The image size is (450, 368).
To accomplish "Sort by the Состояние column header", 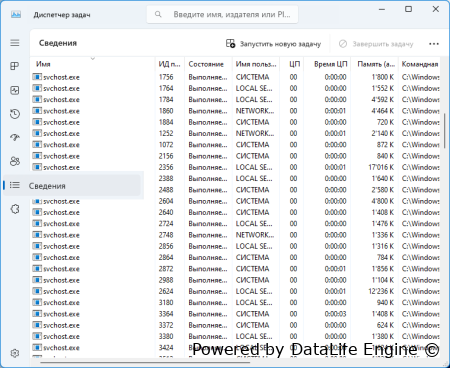I will coord(208,64).
